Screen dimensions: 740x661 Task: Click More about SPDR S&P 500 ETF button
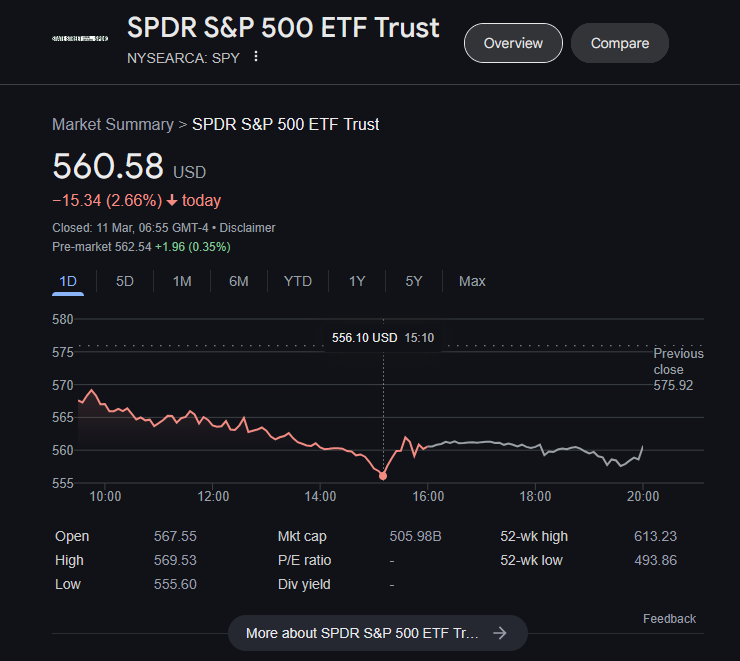coord(378,633)
